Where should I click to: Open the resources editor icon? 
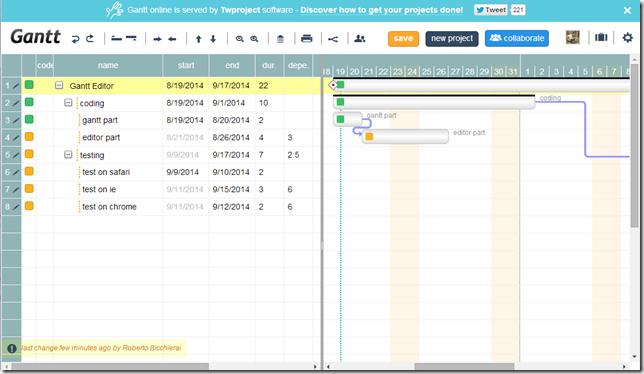click(x=360, y=39)
